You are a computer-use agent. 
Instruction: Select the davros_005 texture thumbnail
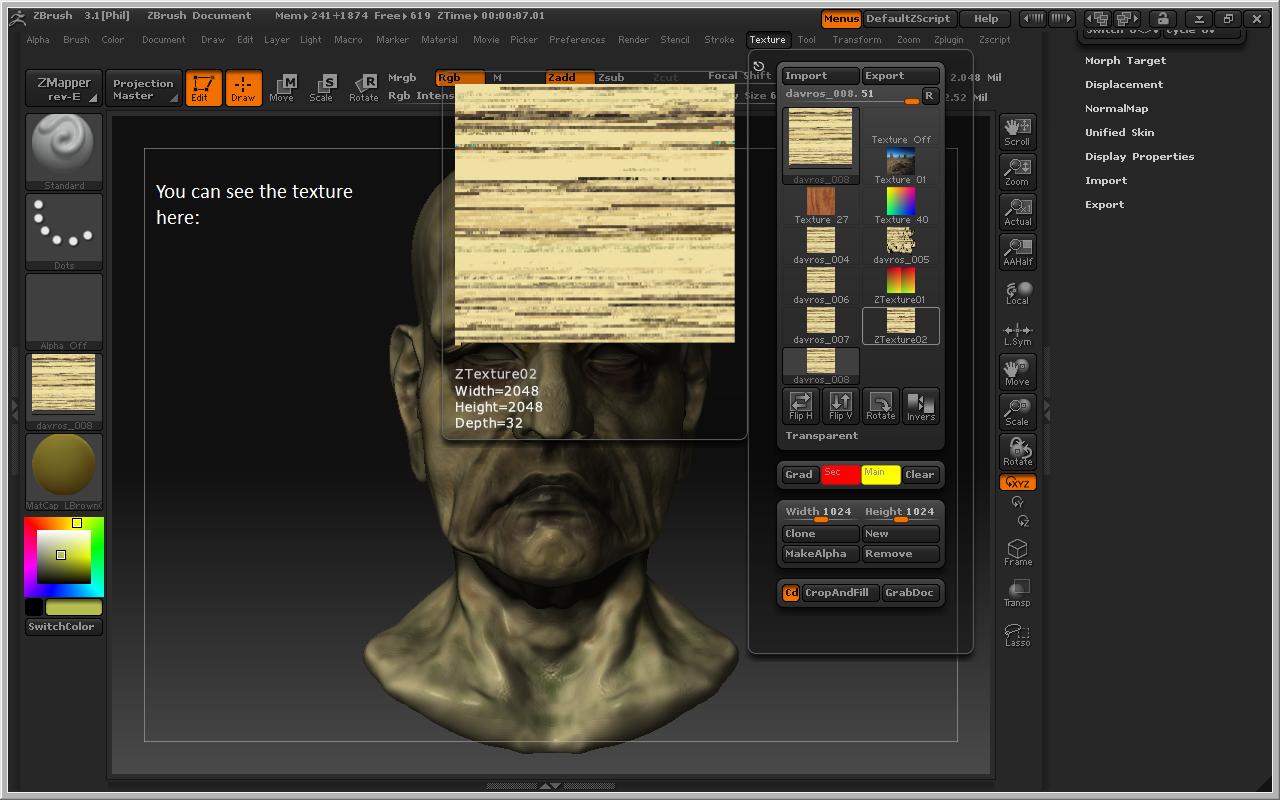click(901, 246)
